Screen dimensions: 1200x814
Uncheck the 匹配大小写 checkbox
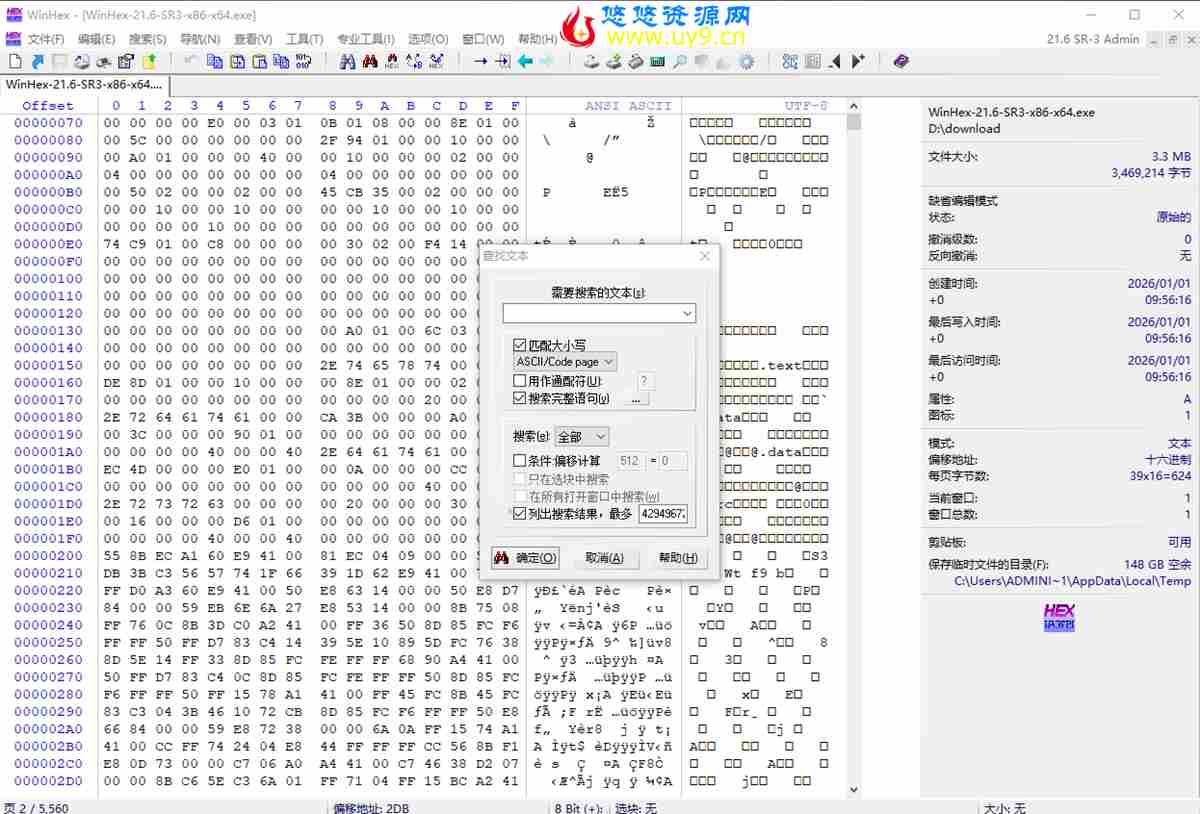[519, 345]
